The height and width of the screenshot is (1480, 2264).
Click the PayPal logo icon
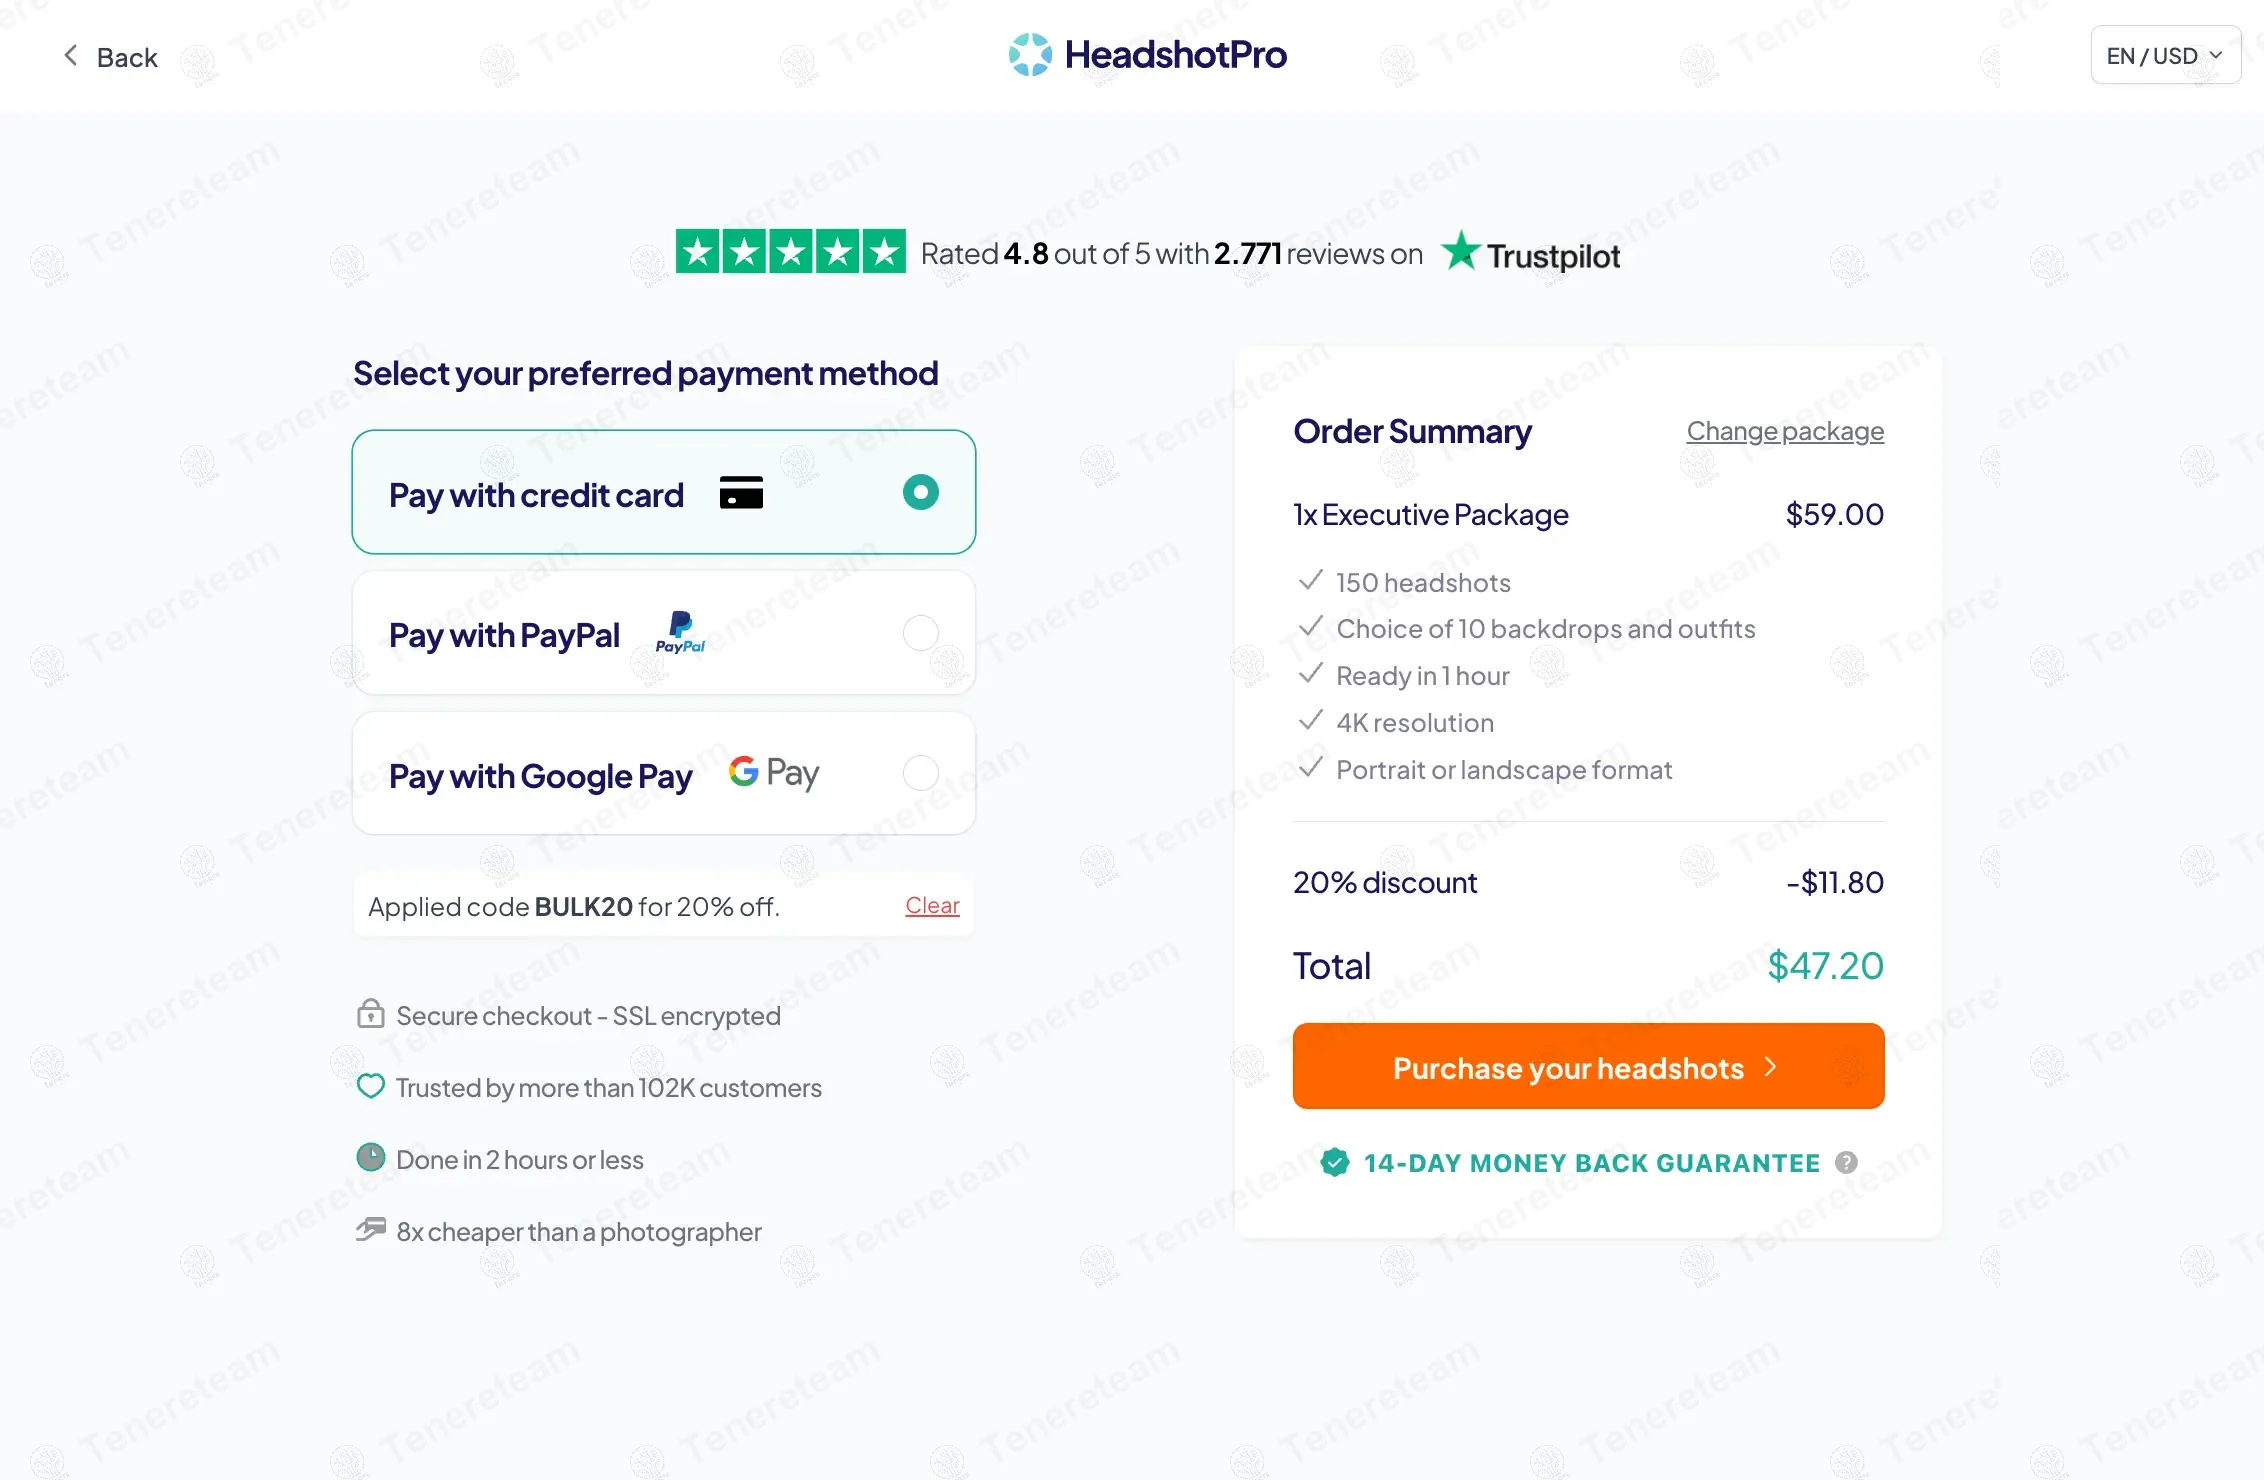(680, 632)
